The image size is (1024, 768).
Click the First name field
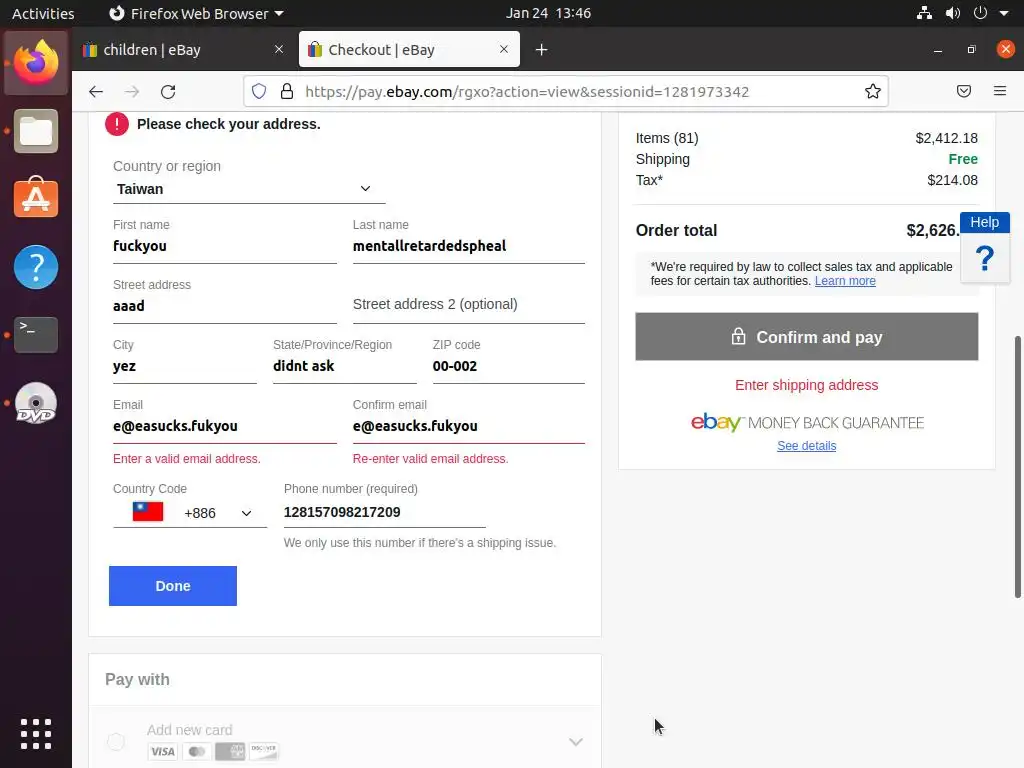pyautogui.click(x=225, y=246)
